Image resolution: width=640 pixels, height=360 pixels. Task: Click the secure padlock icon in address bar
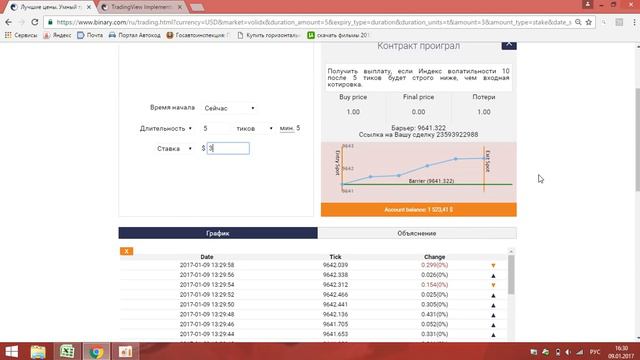coord(50,22)
